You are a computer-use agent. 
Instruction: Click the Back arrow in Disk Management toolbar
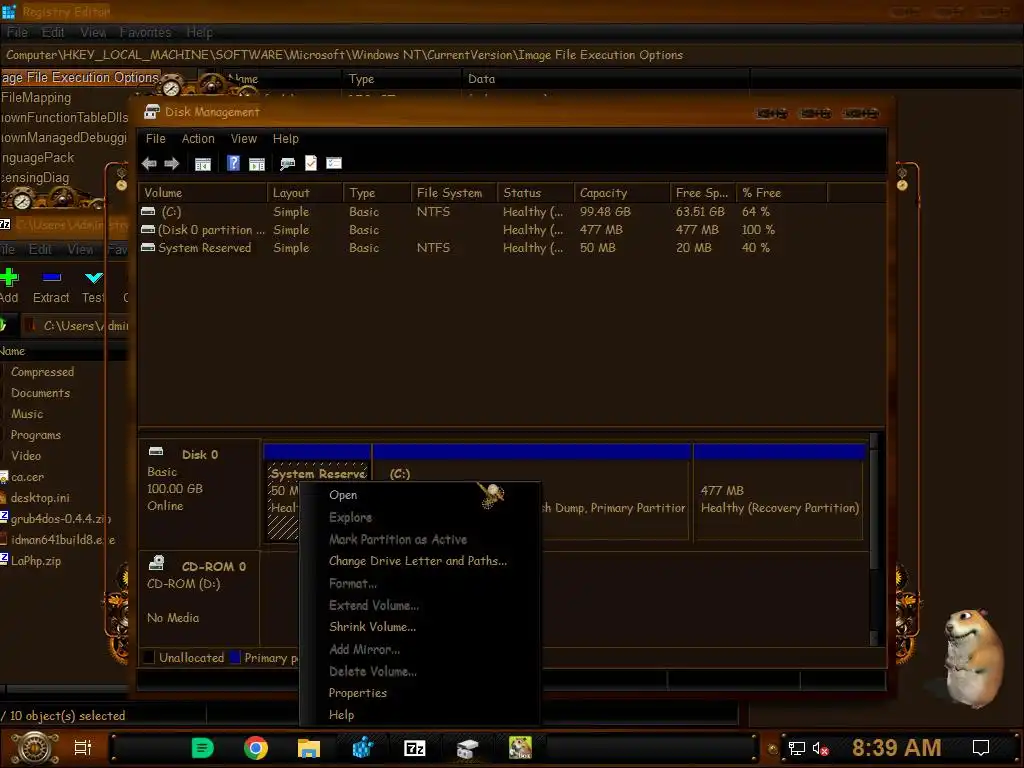point(149,163)
